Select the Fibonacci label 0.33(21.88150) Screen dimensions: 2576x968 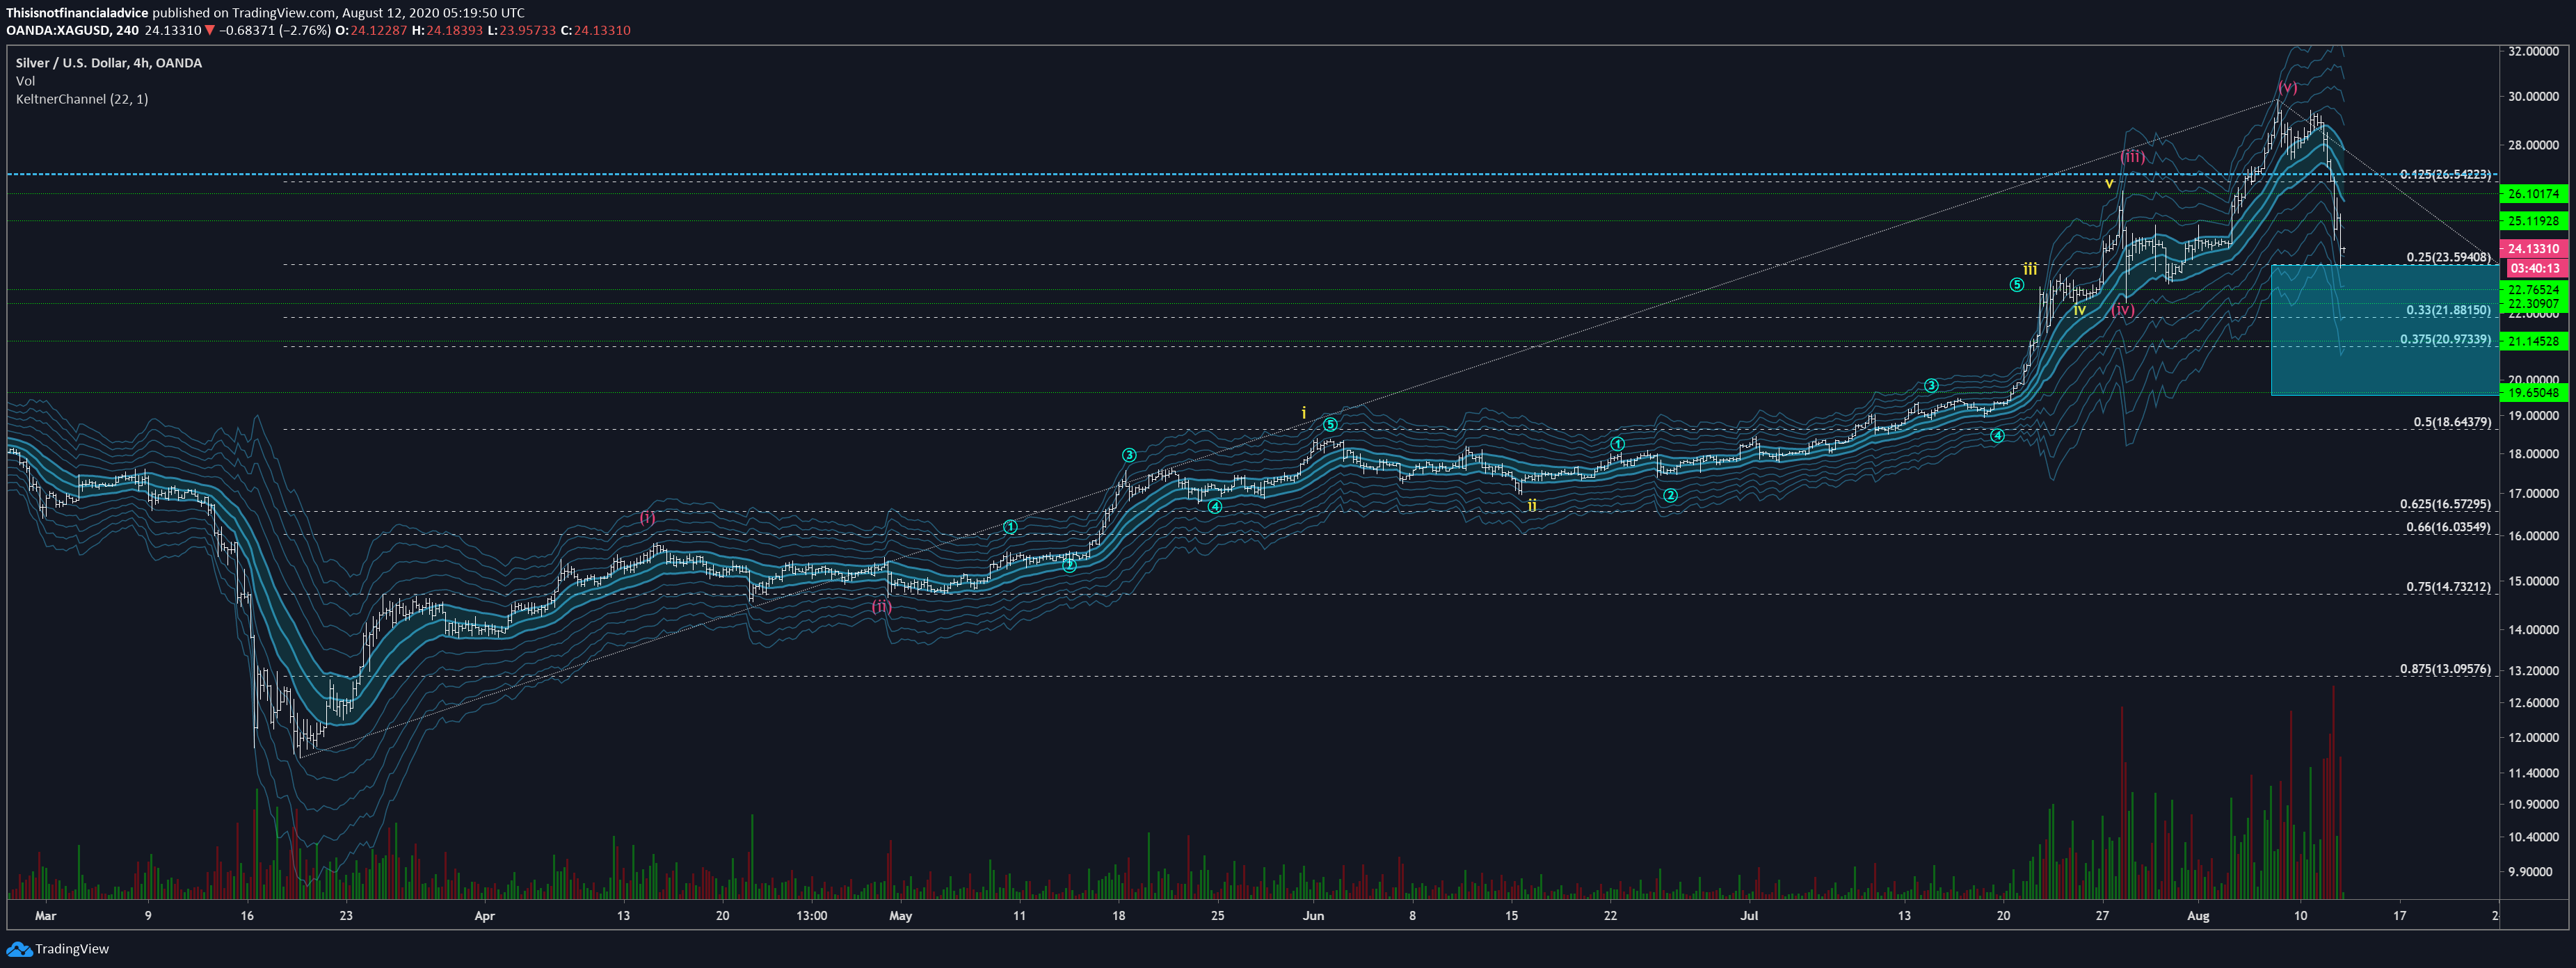(x=2448, y=311)
